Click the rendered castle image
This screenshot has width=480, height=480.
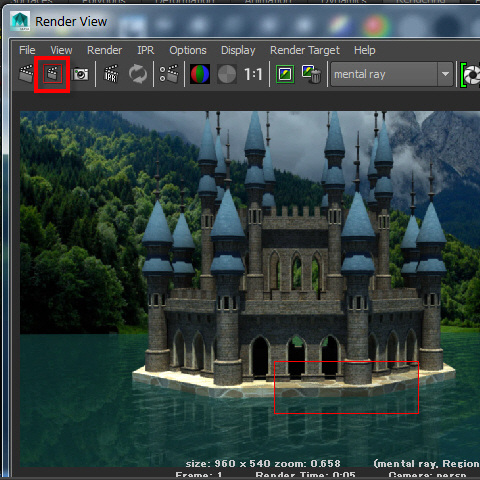(250, 289)
